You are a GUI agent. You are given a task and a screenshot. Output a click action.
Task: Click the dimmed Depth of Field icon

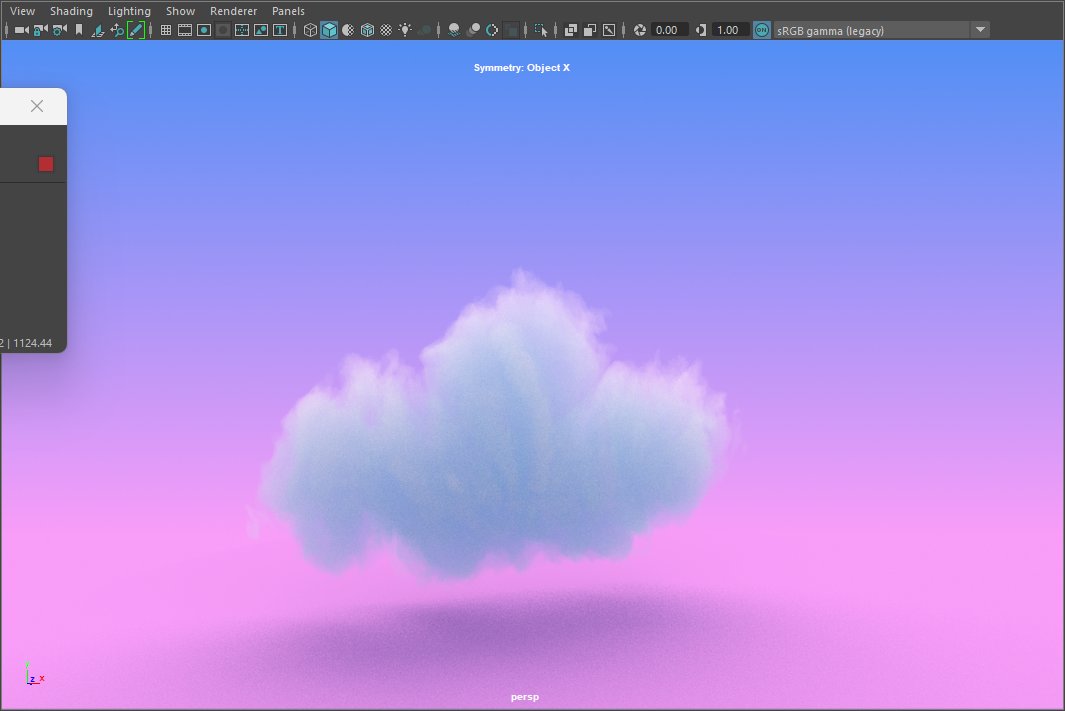coord(511,30)
